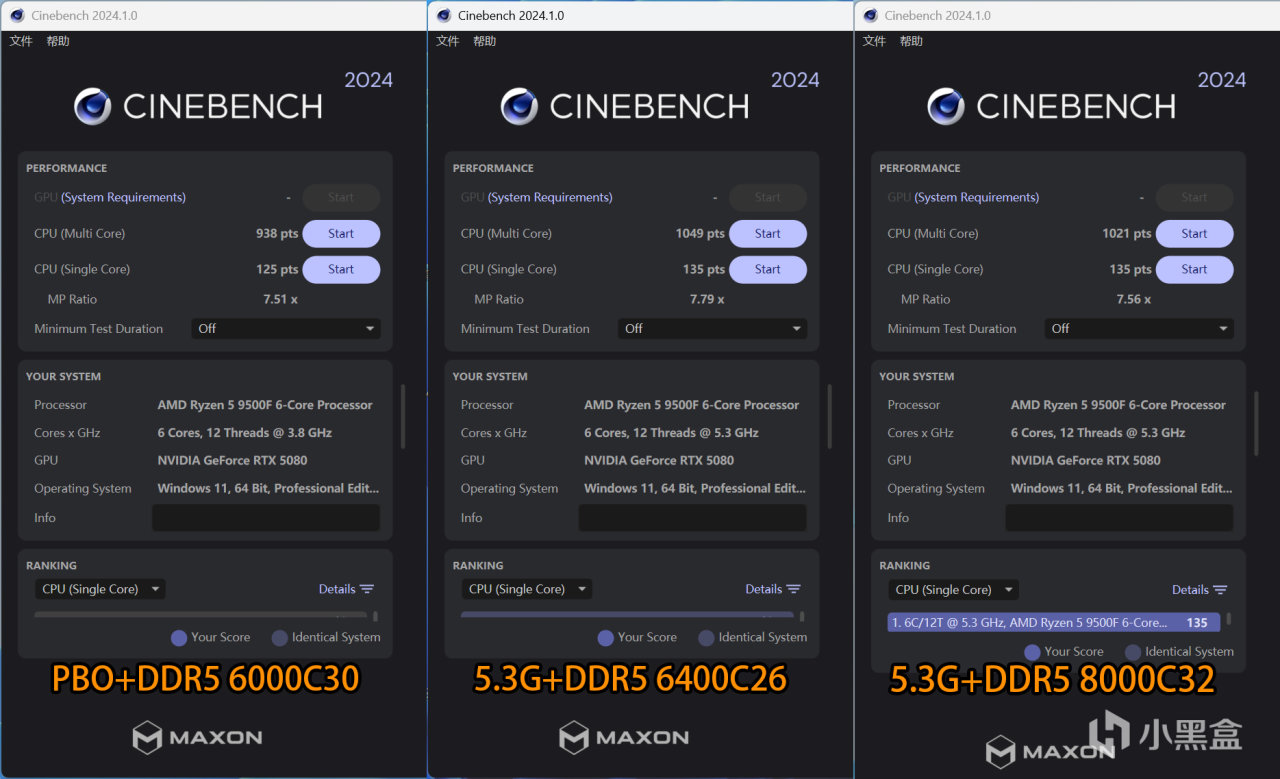1280x779 pixels.
Task: Click the Info text field in the left window
Action: pyautogui.click(x=266, y=518)
